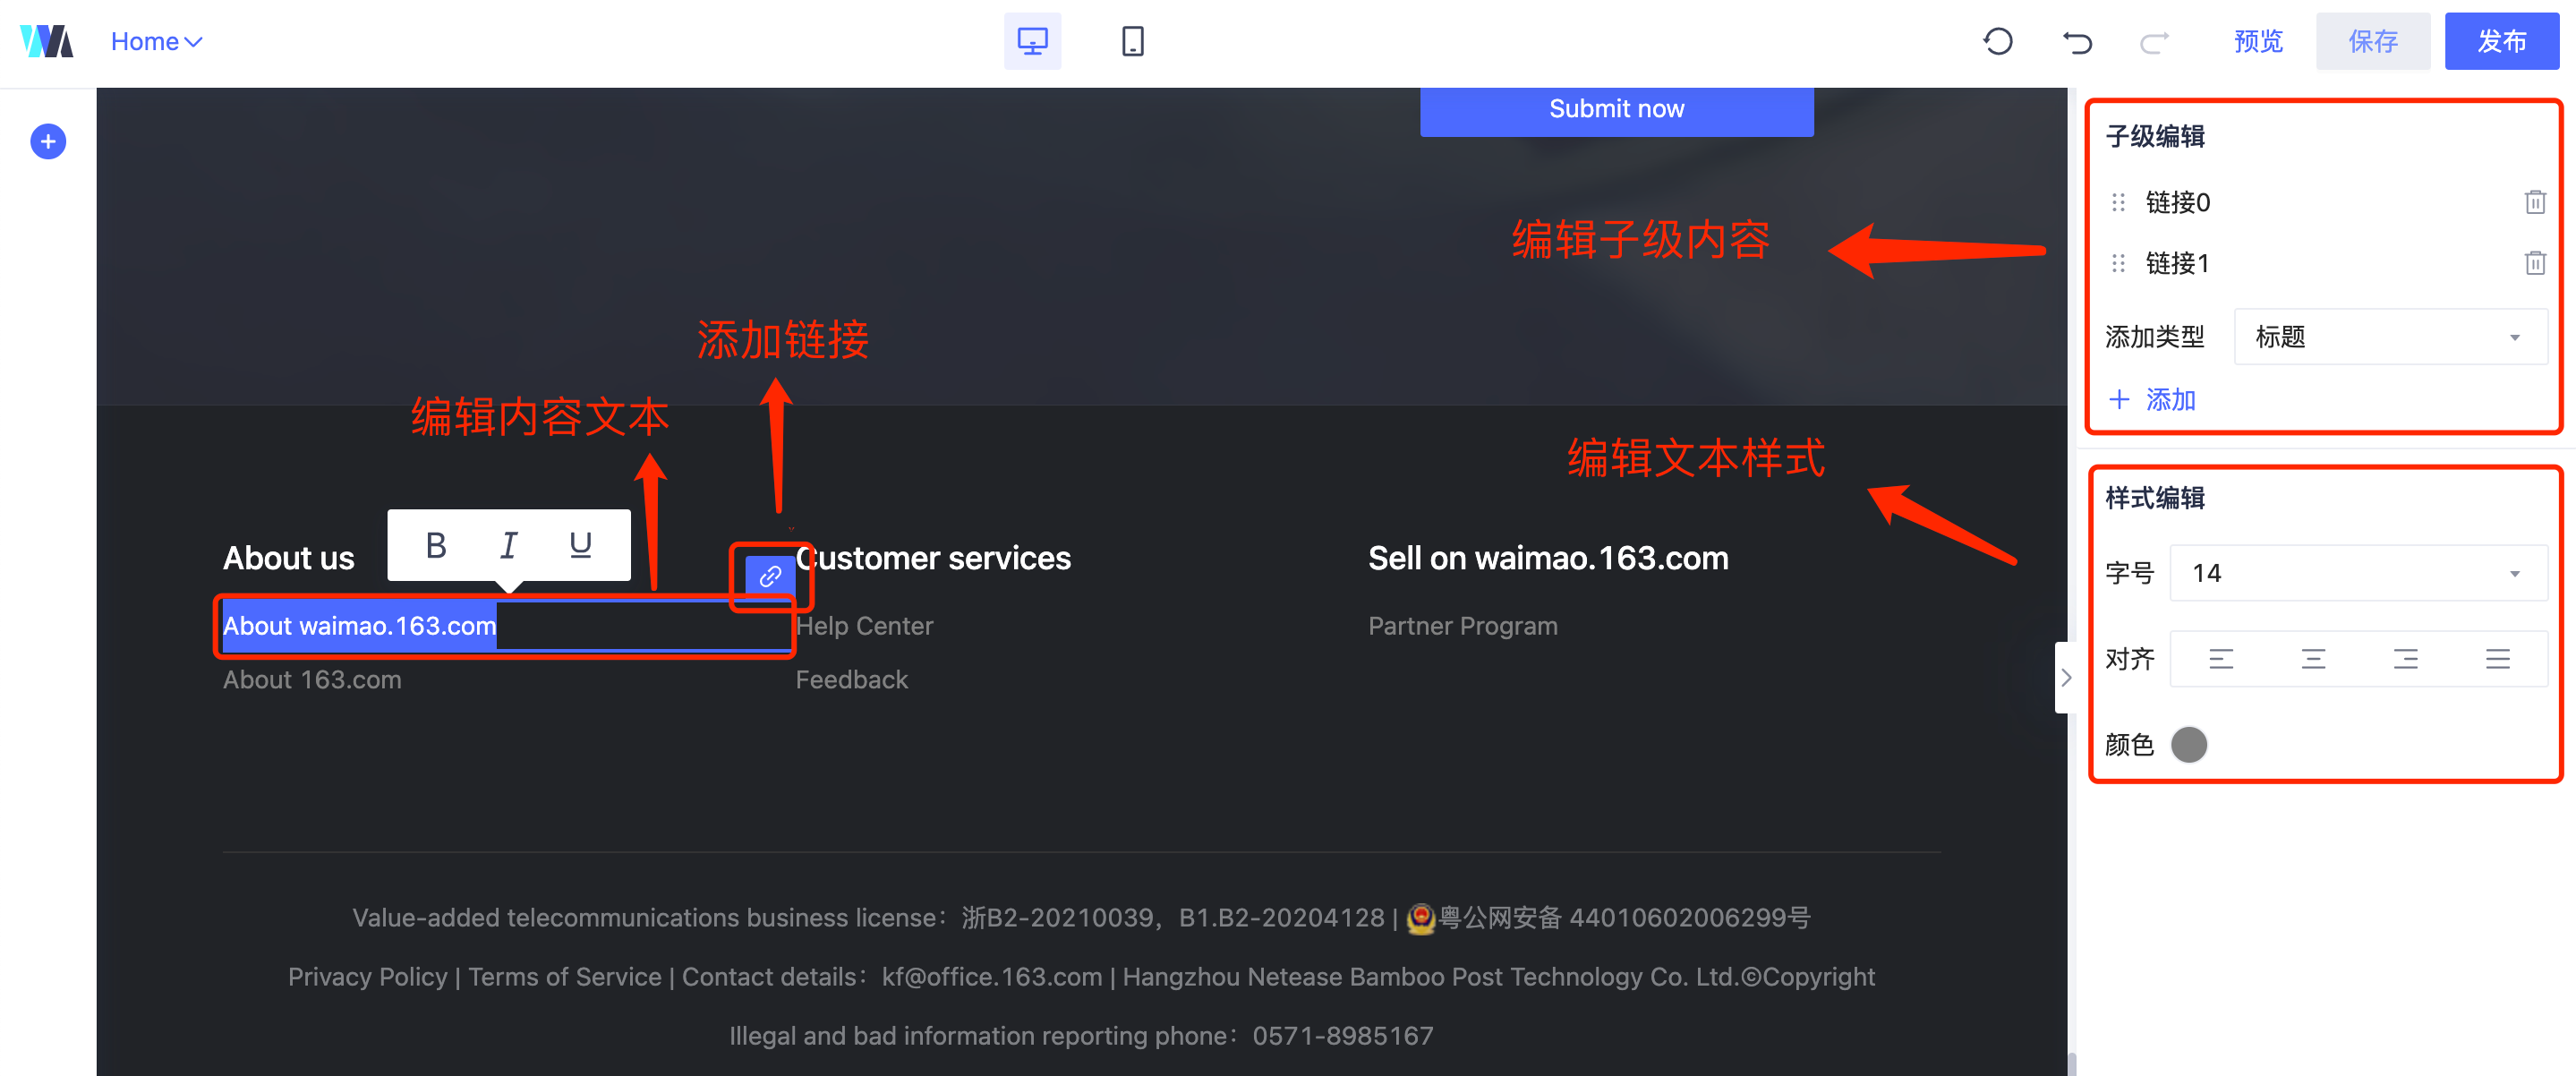Select the 链接0 item in child list
Viewport: 2576px width, 1076px height.
(2178, 202)
